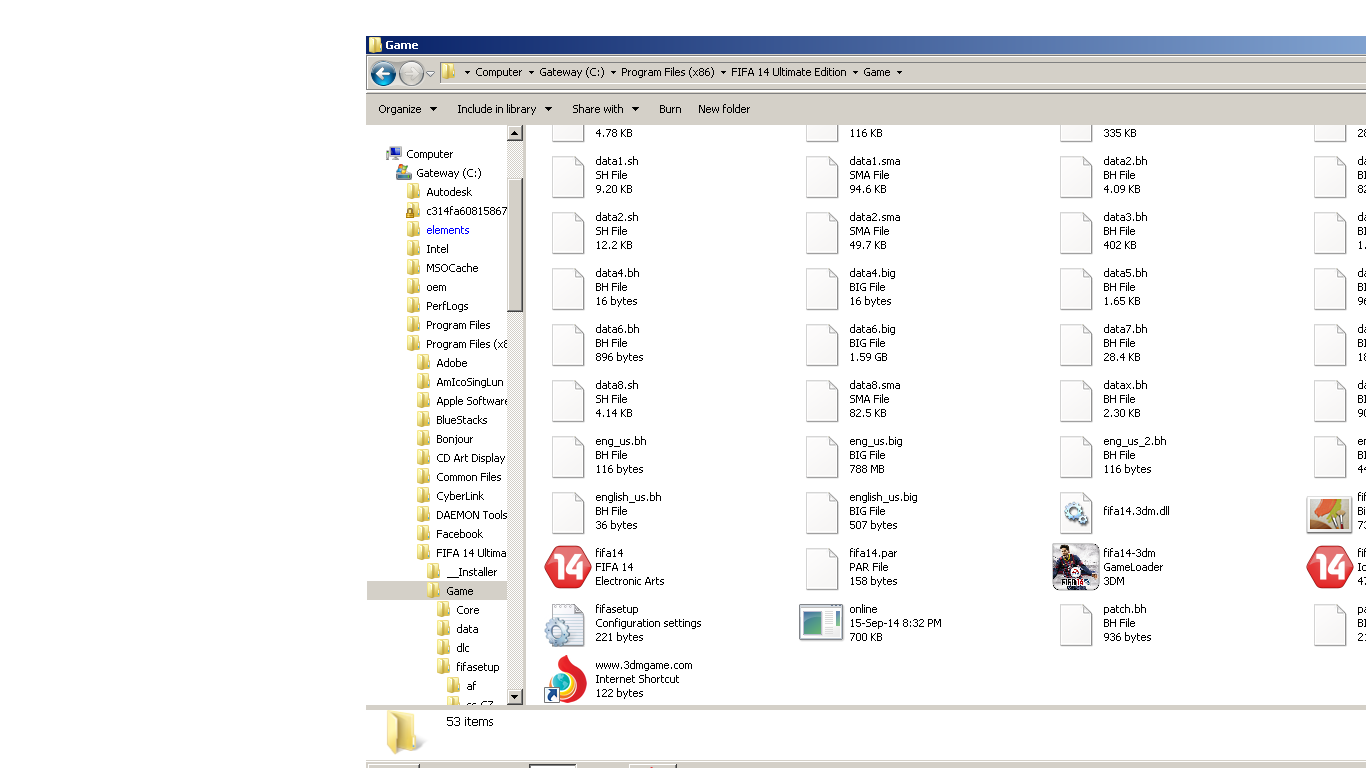Click the folder tree's vertical scrollbar thumb

[515, 245]
